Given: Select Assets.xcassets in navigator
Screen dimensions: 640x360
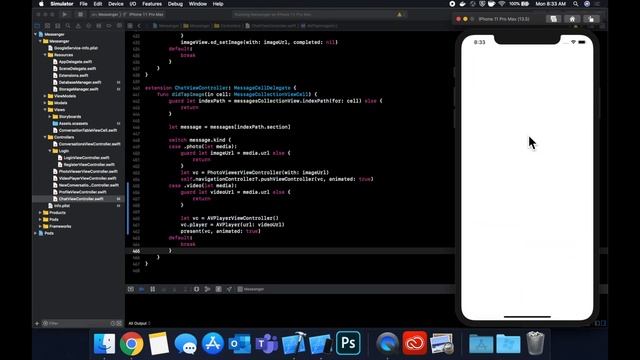Looking at the screenshot, I should point(73,124).
